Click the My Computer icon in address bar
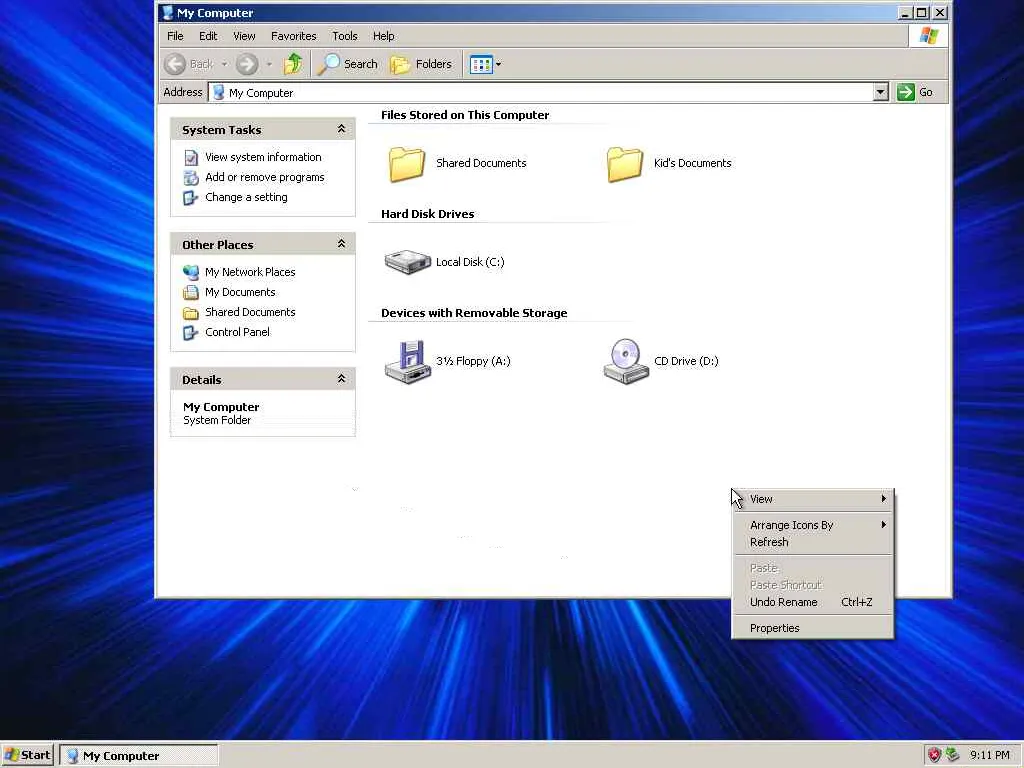Image resolution: width=1024 pixels, height=768 pixels. pos(219,93)
